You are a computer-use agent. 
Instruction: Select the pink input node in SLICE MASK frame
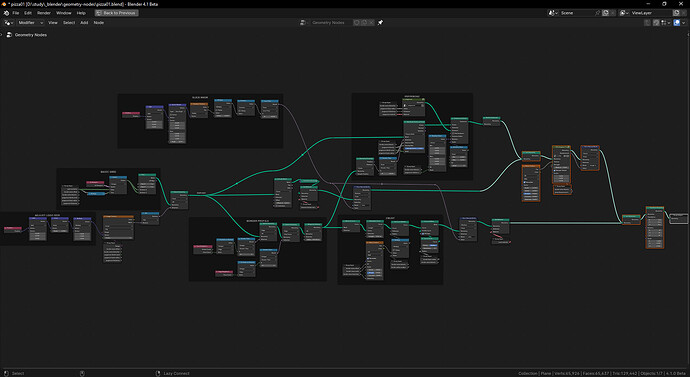point(131,114)
